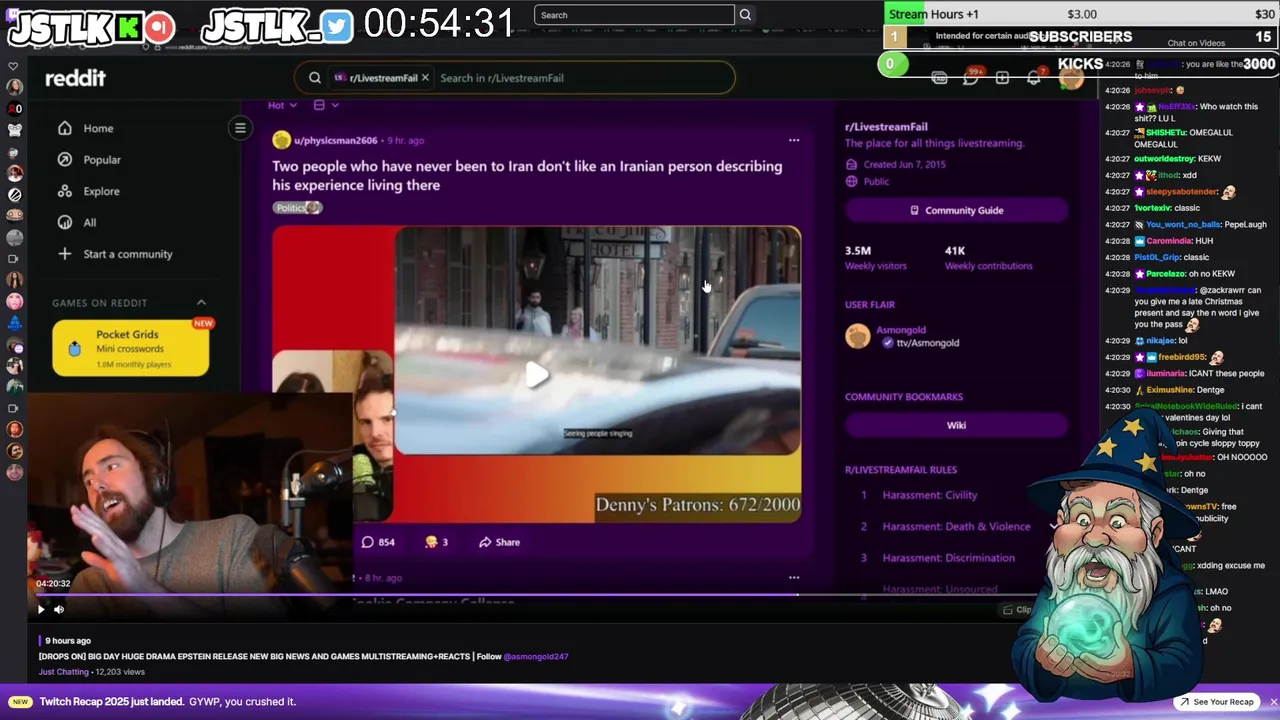Click the reddit logo
The width and height of the screenshot is (1280, 720).
coord(75,78)
